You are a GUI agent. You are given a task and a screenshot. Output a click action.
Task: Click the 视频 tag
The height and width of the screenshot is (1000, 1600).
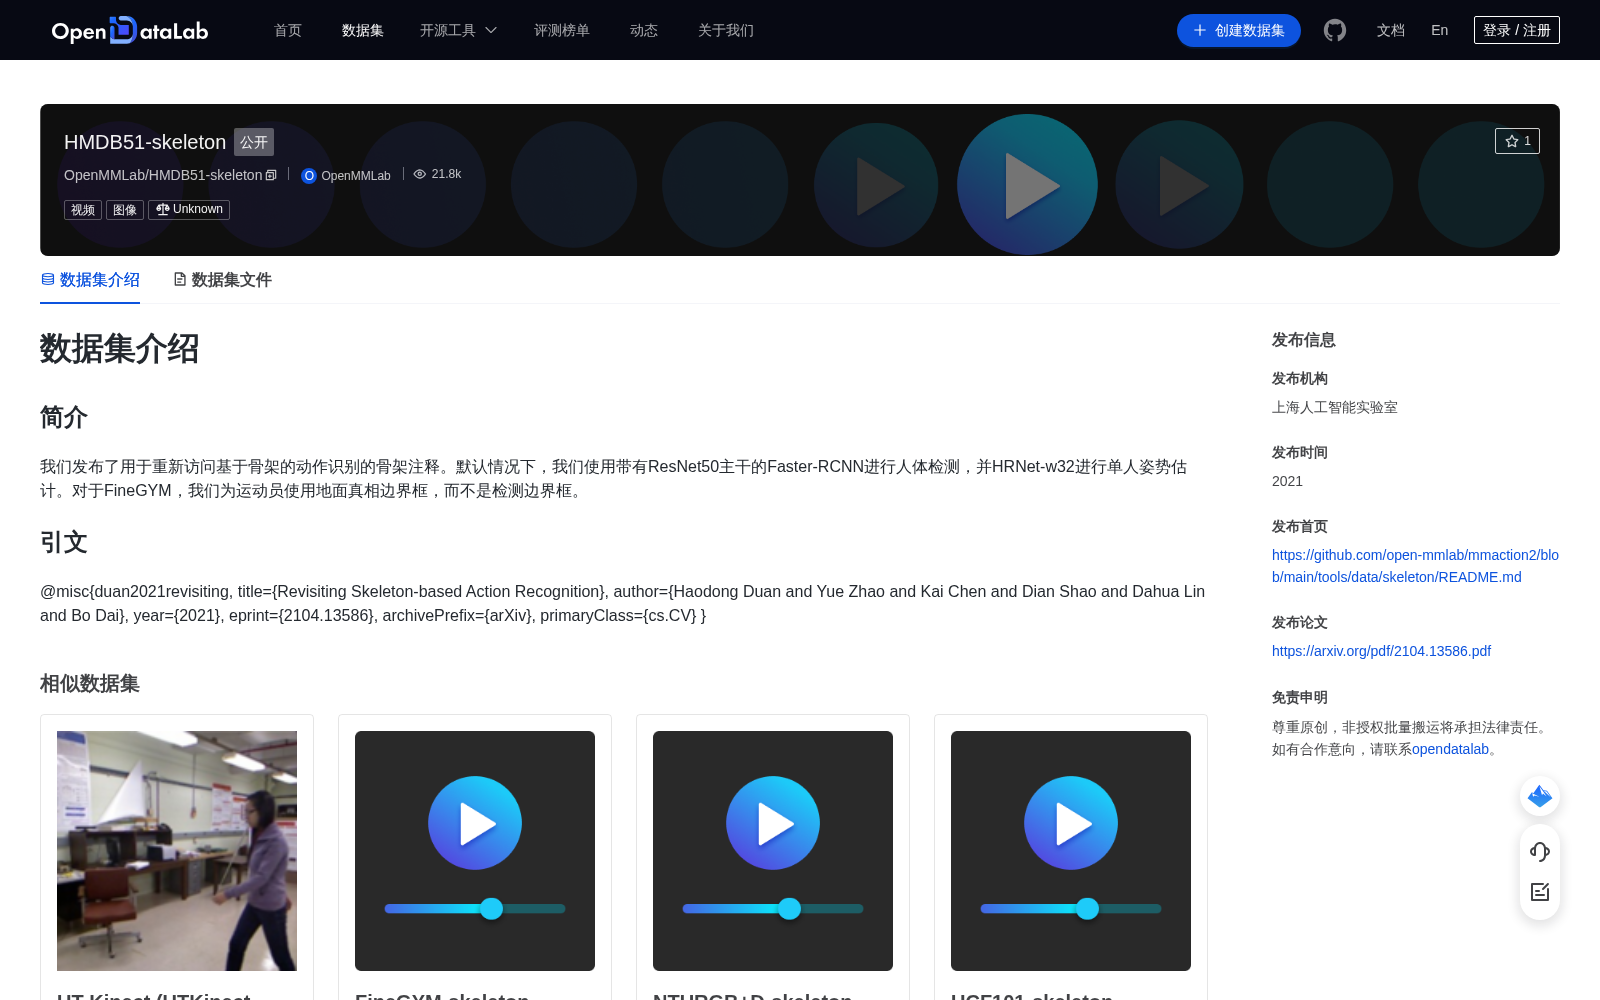click(83, 210)
